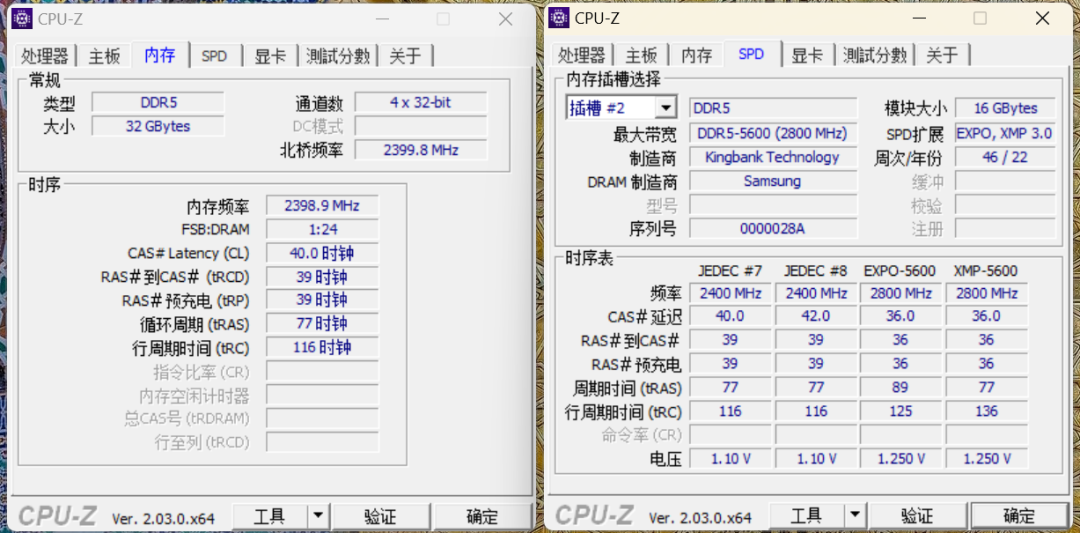Click 行周期时间 (tRC) value 116 时钟
The height and width of the screenshot is (533, 1080).
(x=322, y=347)
